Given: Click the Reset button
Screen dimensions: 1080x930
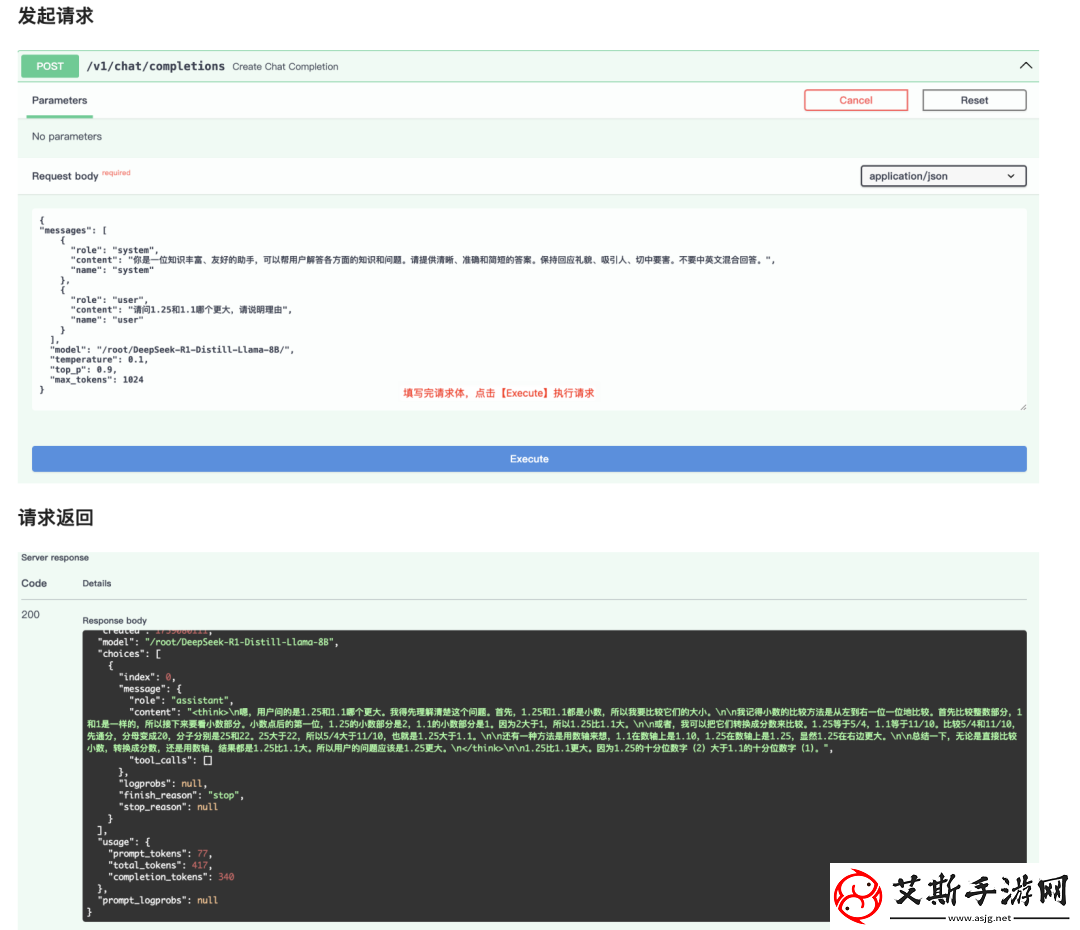Looking at the screenshot, I should point(974,100).
